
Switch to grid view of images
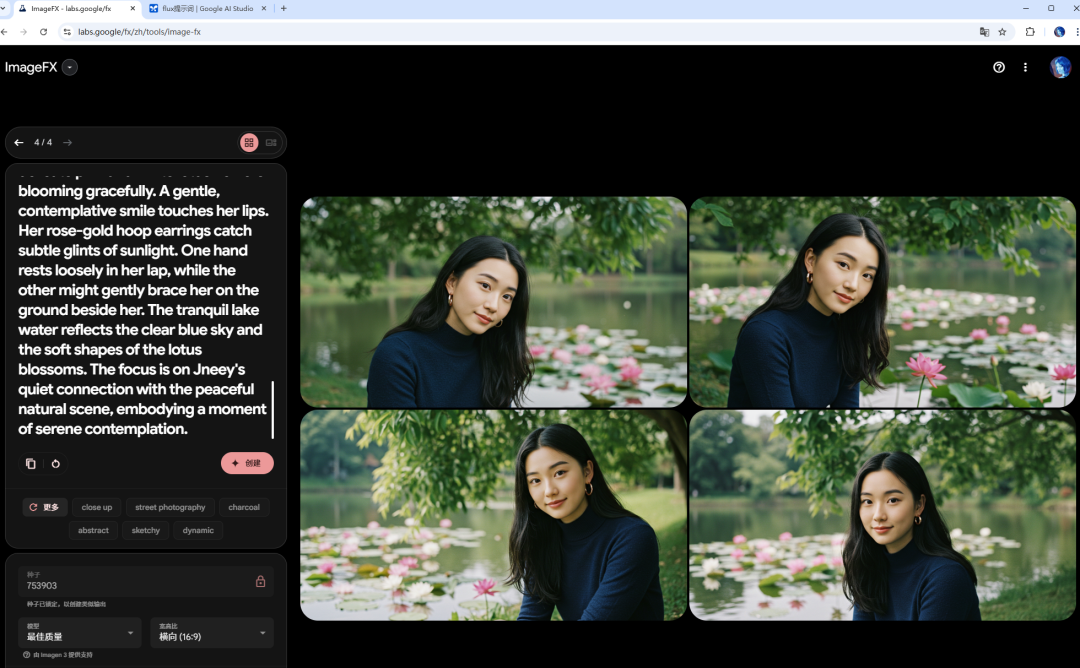click(x=249, y=143)
